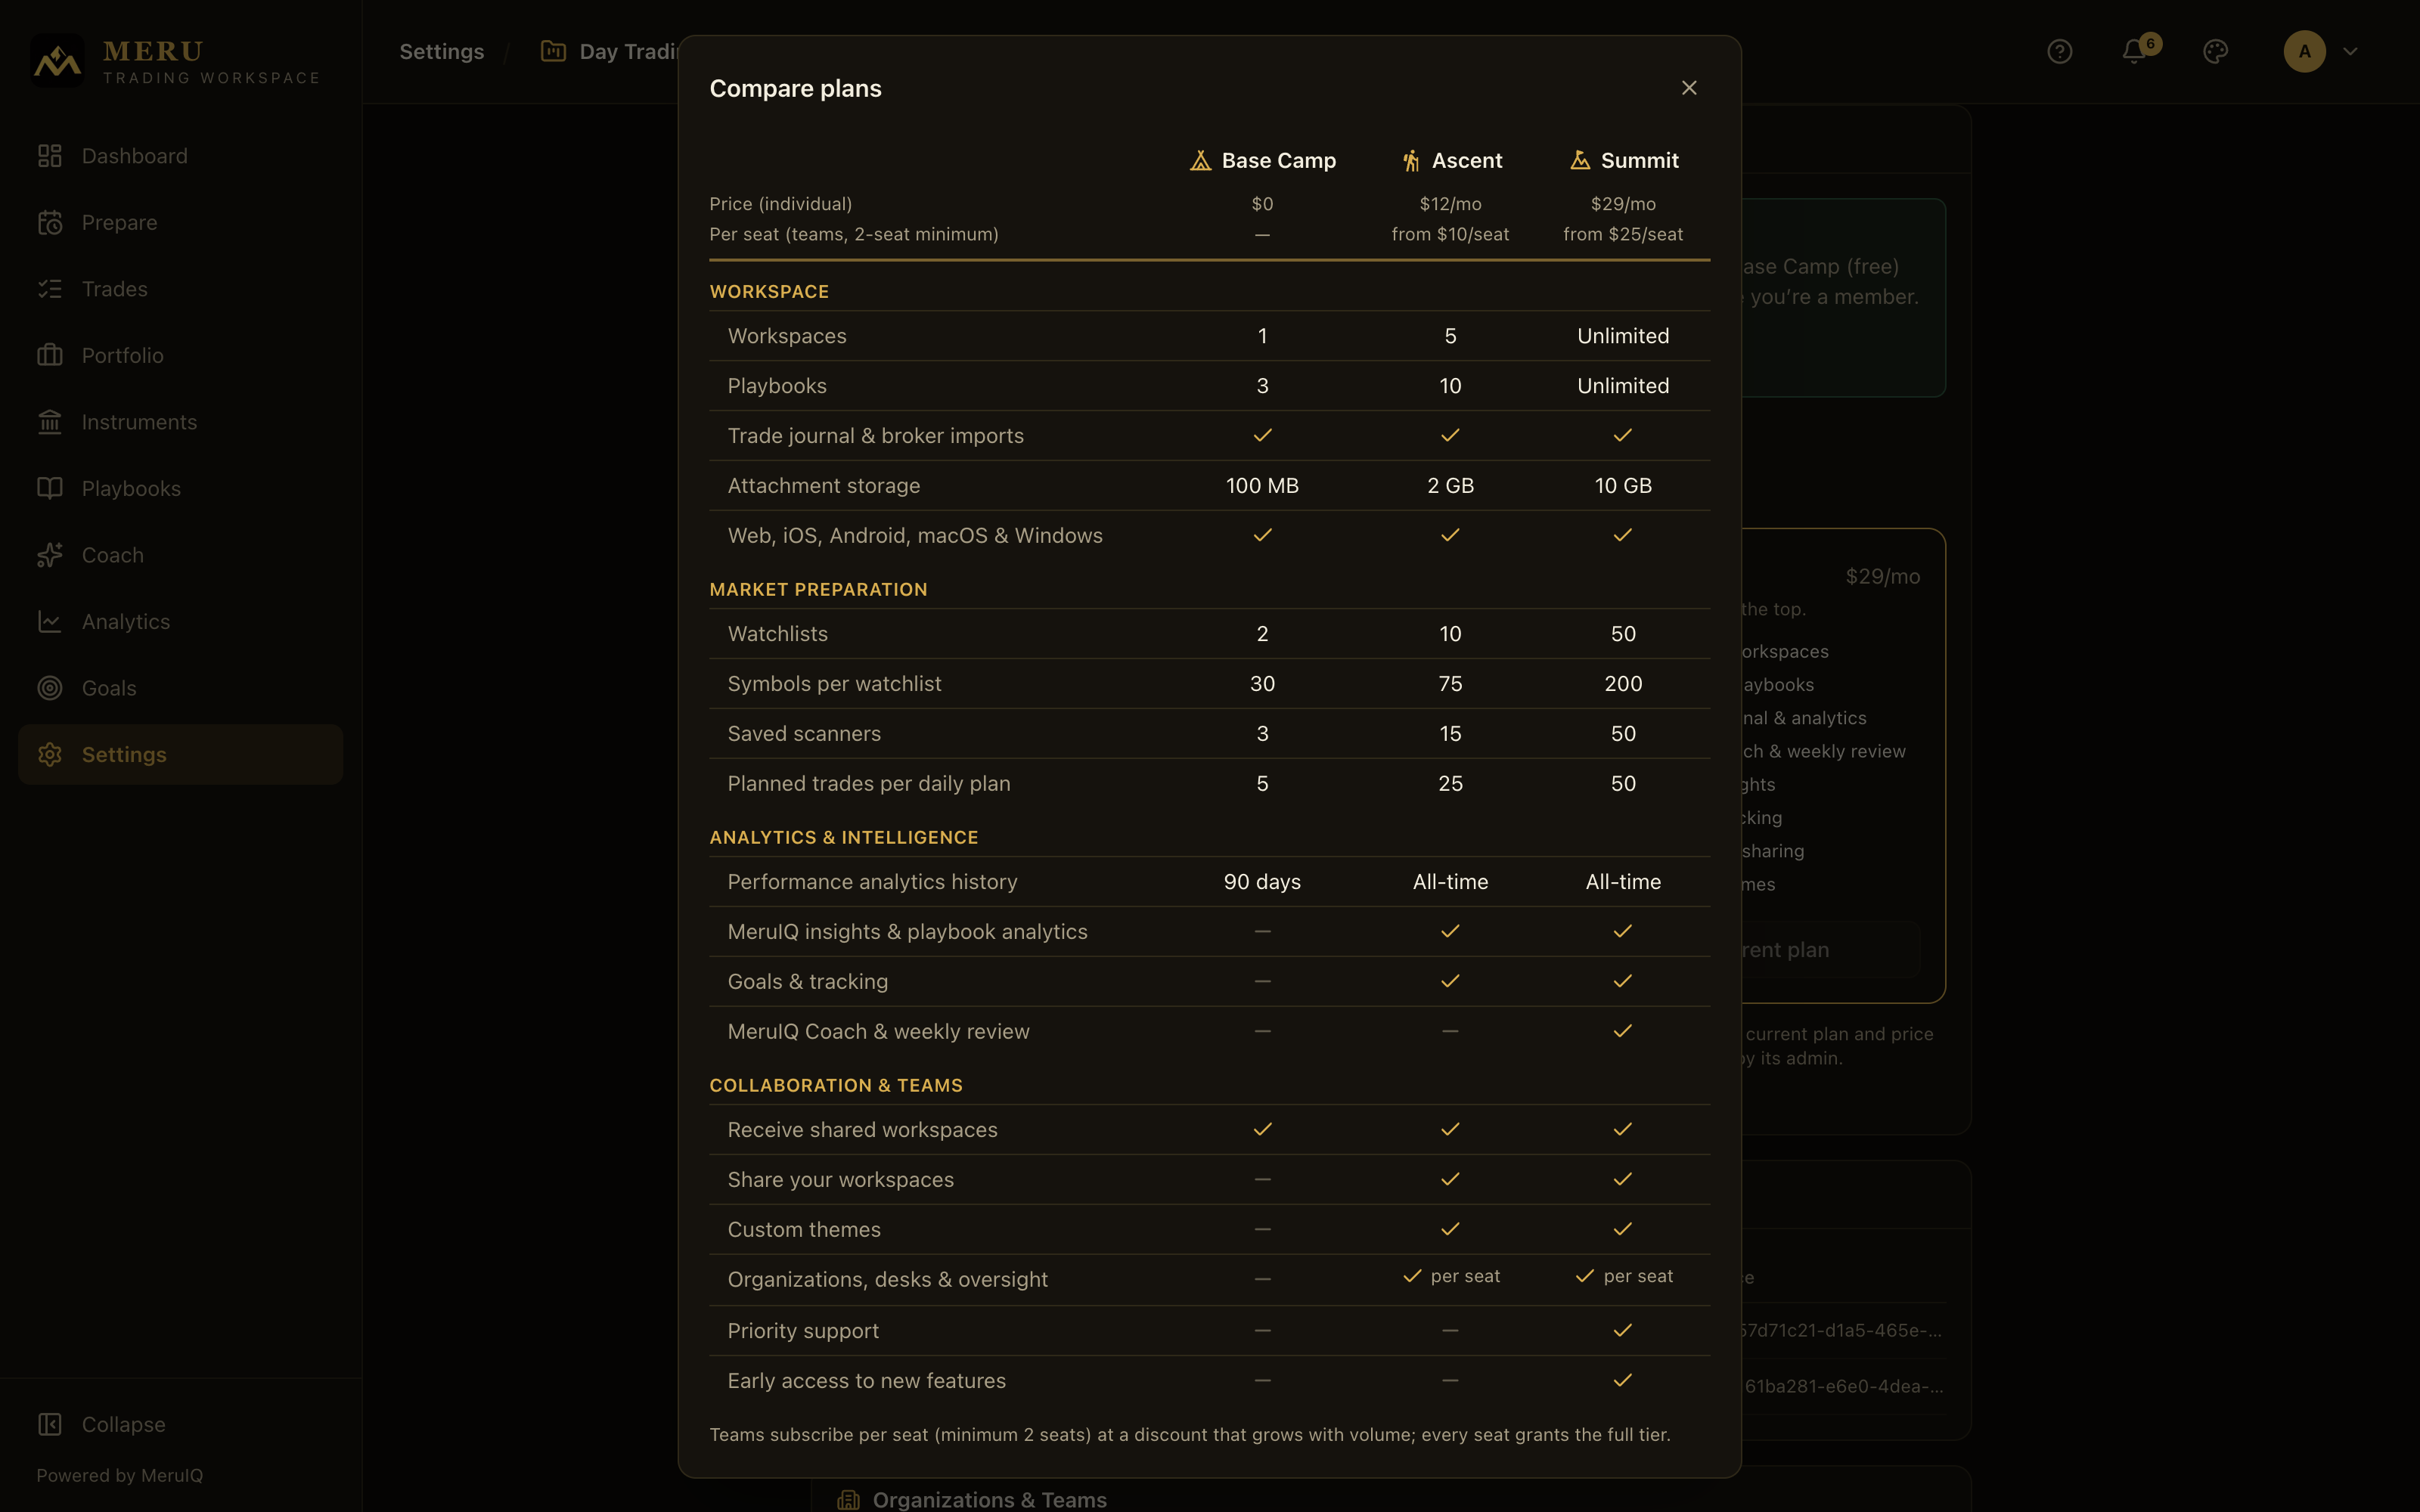
Task: Click the Base Camp tent icon
Action: [1200, 160]
